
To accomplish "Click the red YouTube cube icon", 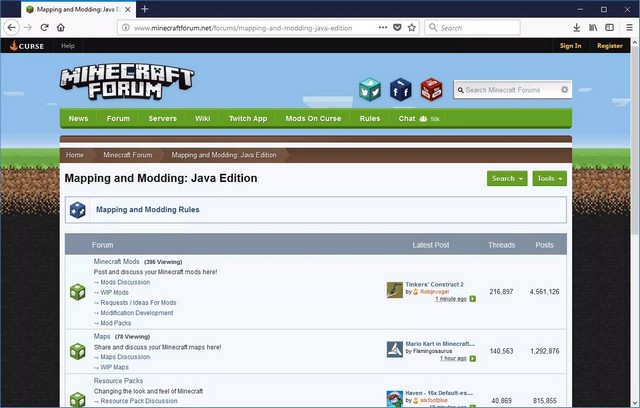I will [431, 90].
